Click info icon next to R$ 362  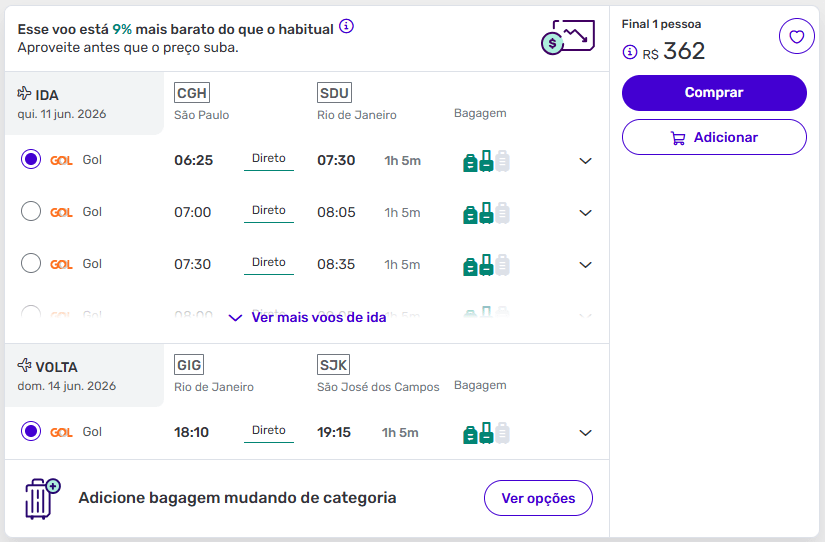[x=630, y=52]
